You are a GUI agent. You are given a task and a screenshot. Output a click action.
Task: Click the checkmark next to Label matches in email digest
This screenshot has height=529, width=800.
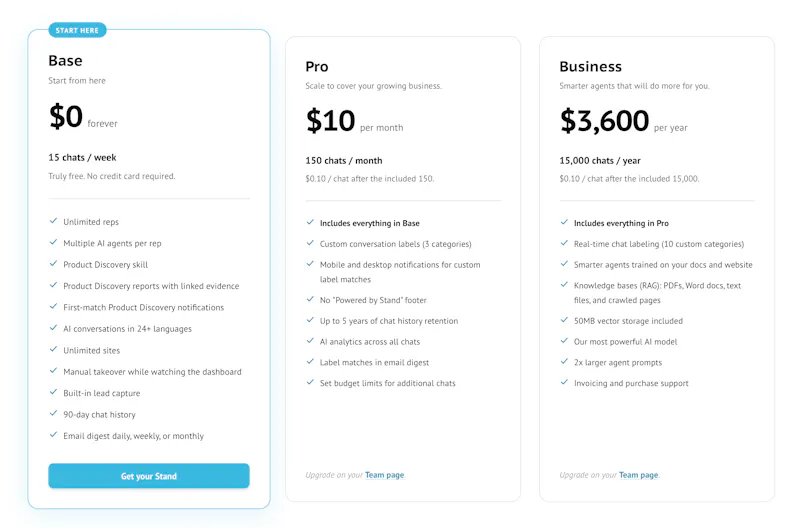(x=310, y=362)
